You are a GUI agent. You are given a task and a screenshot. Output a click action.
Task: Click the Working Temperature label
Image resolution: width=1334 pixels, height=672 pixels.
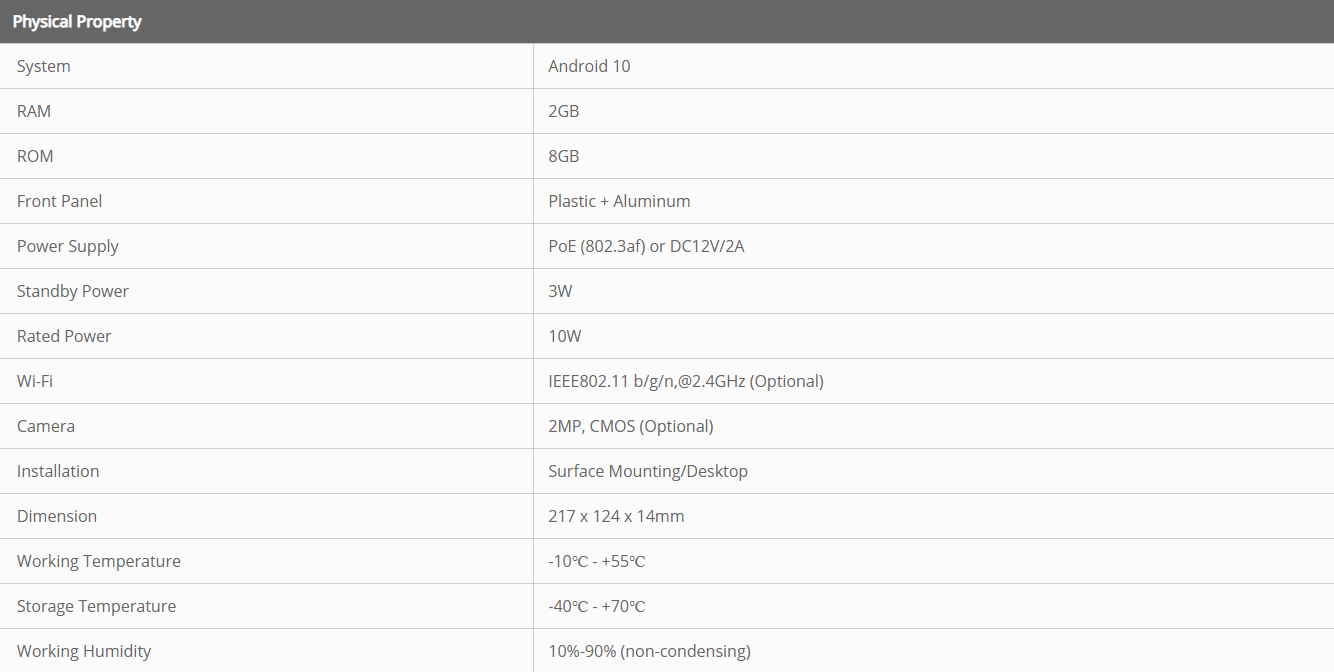99,561
